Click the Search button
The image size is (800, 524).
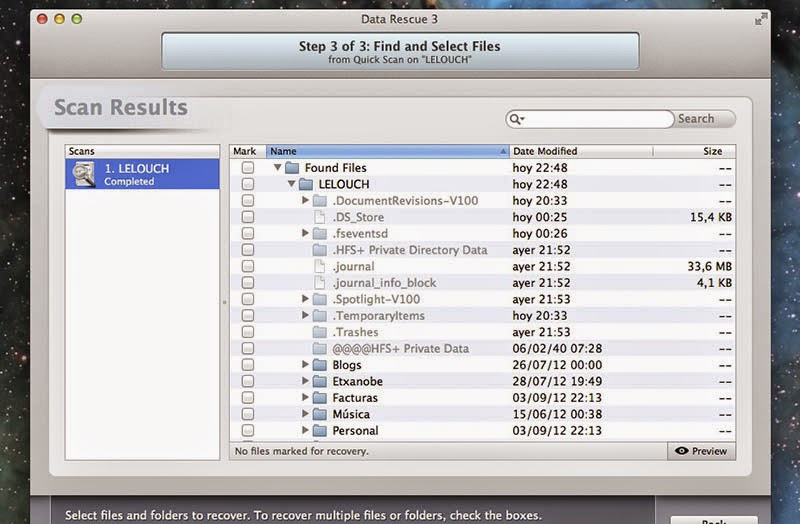click(x=704, y=119)
